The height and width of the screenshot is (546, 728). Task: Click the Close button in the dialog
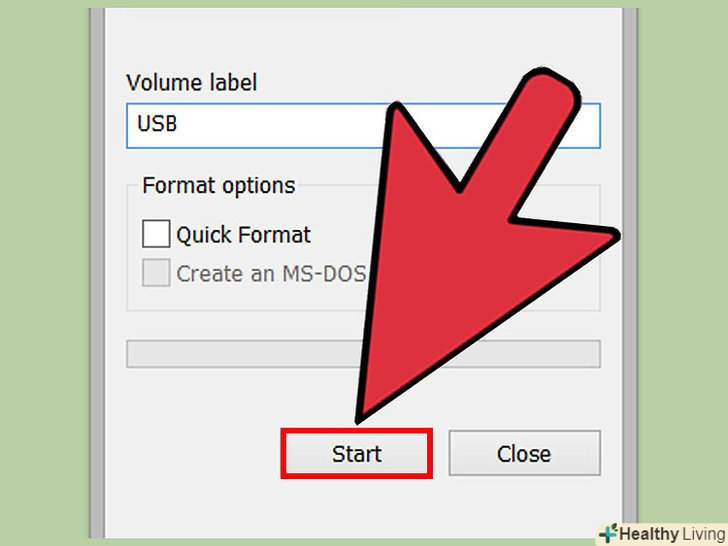click(524, 453)
